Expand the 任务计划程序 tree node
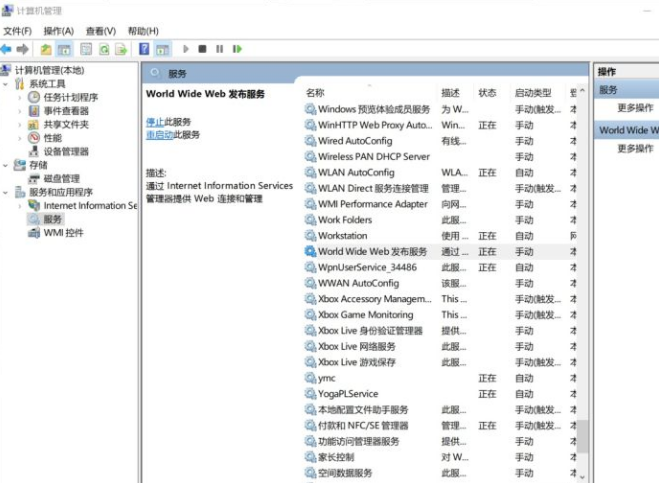 pyautogui.click(x=19, y=98)
